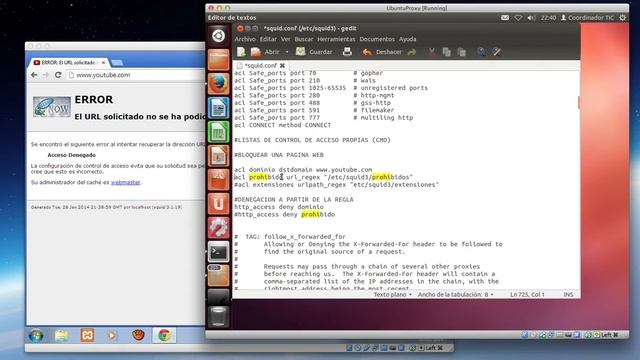Image resolution: width=640 pixels, height=360 pixels.
Task: Click the www.youtube.com address bar
Action: [x=136, y=75]
